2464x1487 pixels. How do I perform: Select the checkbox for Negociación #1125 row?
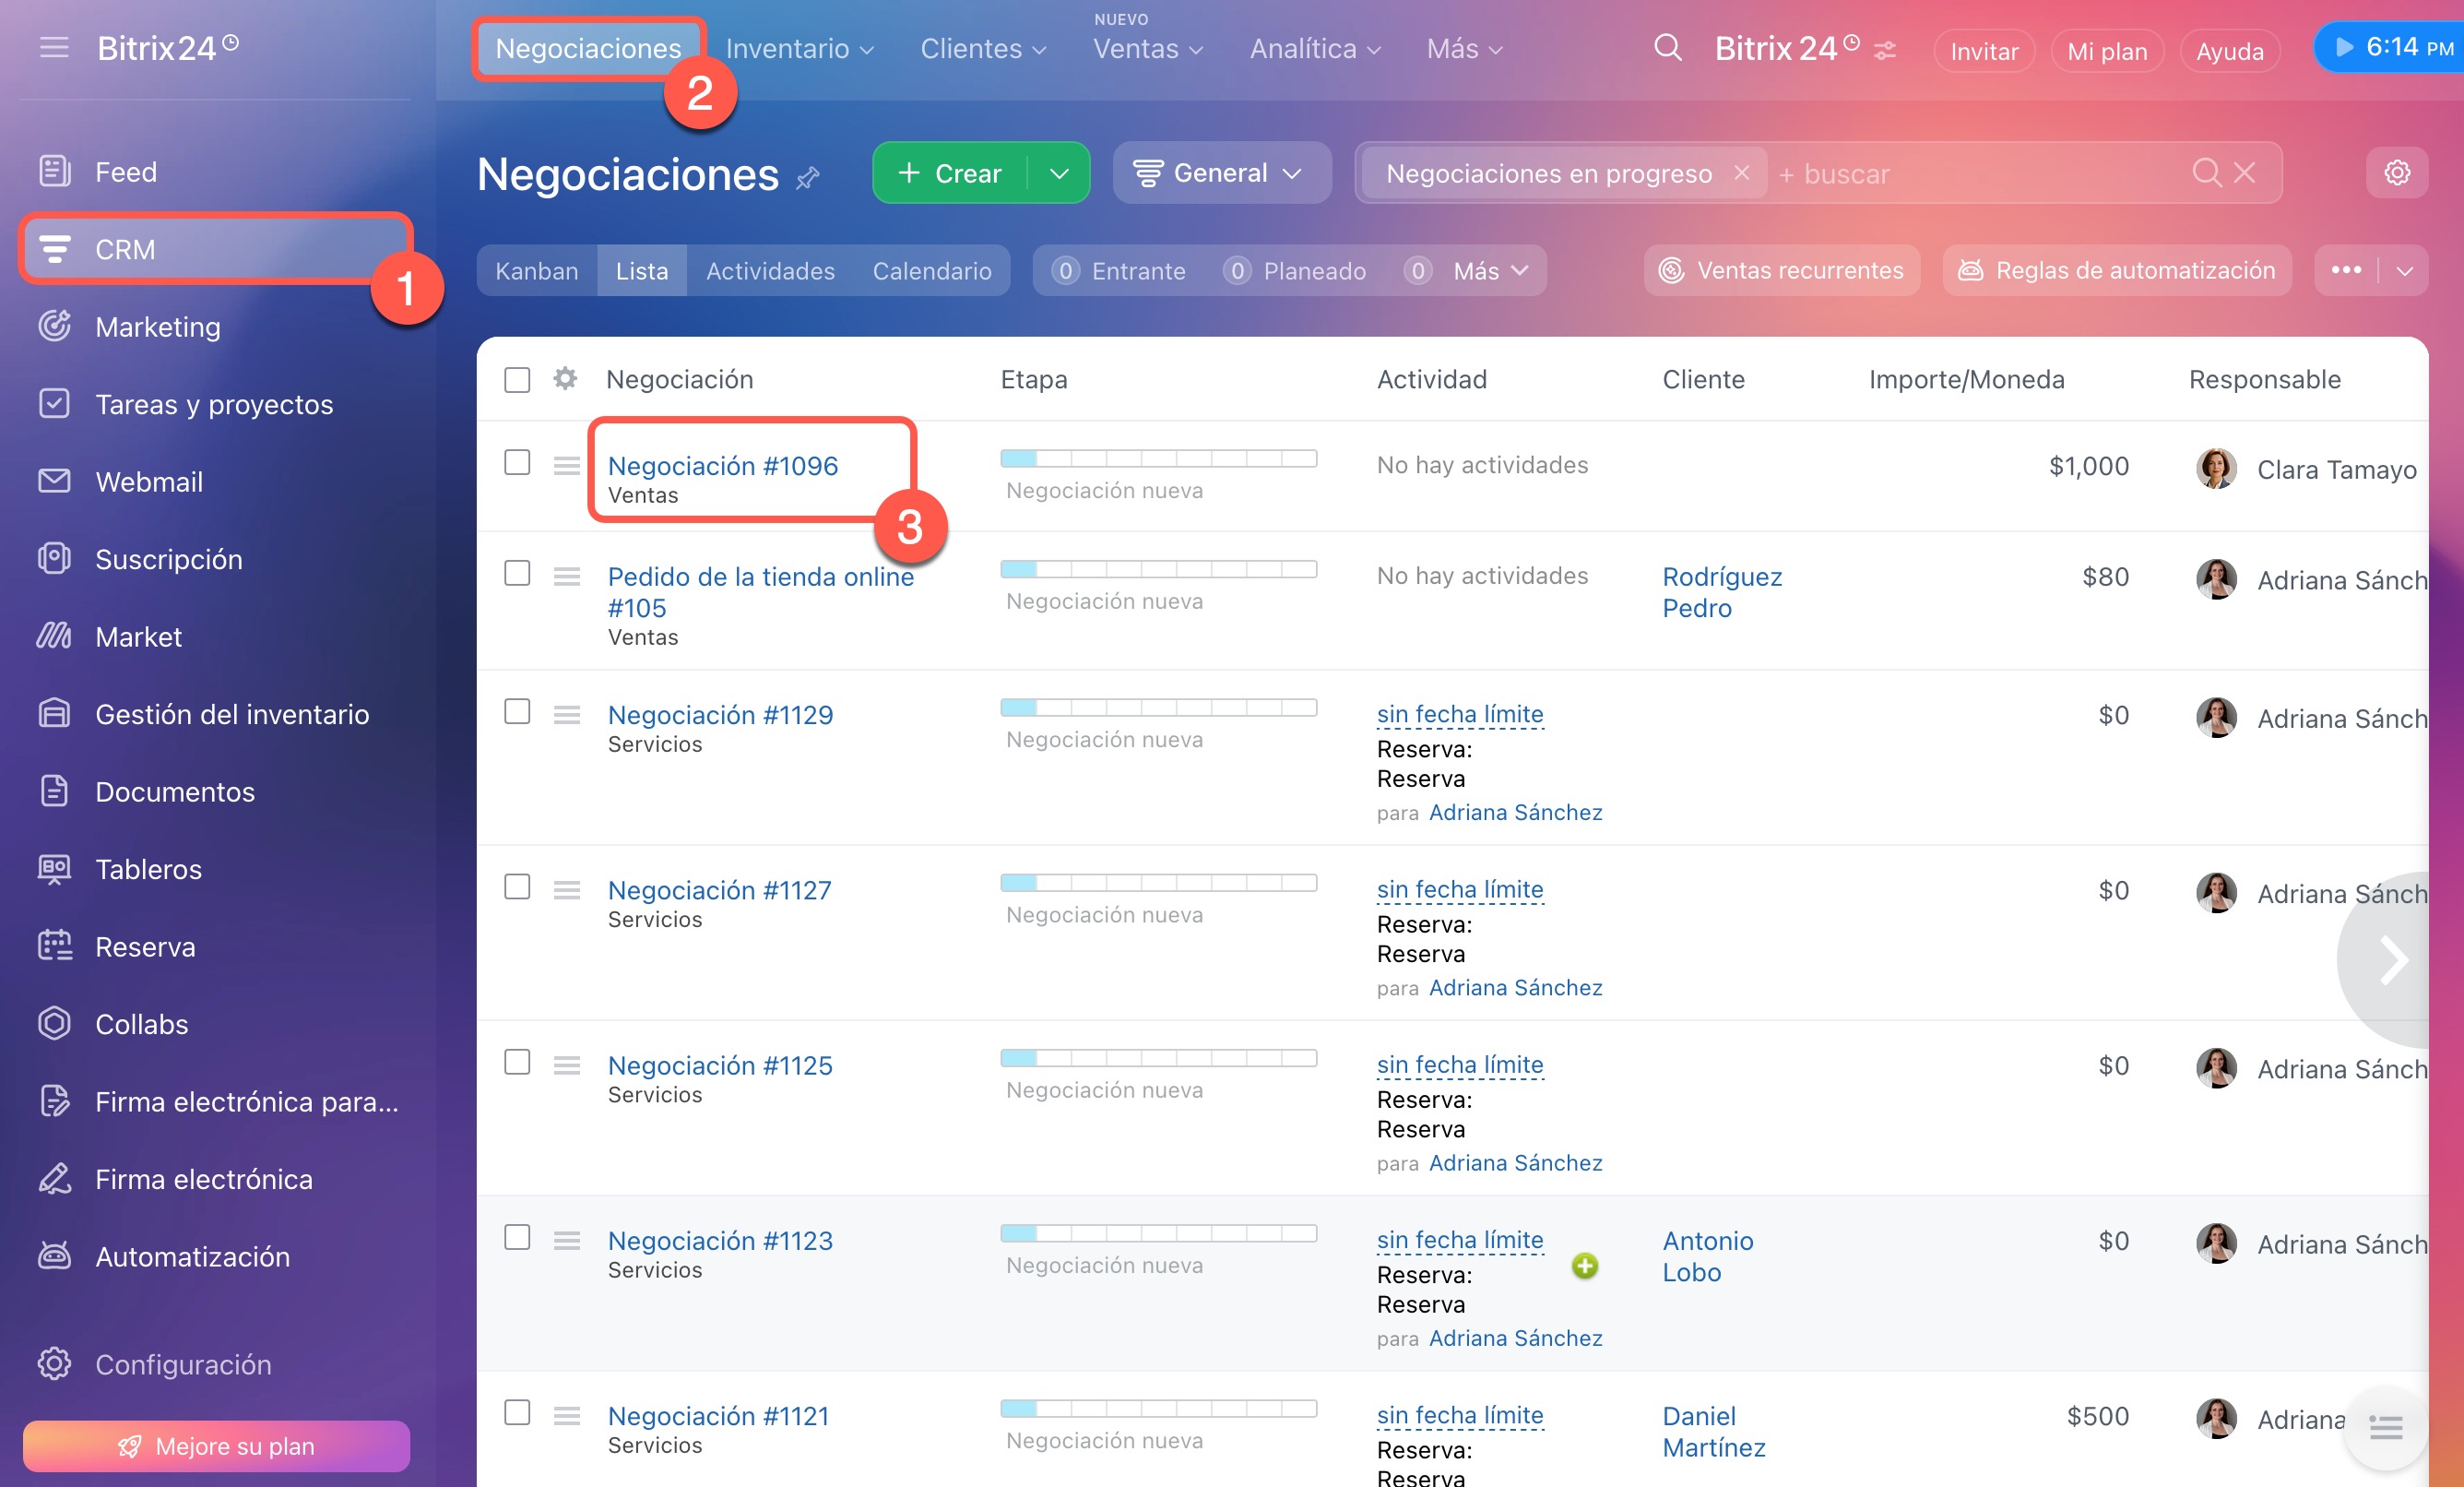coord(517,1062)
